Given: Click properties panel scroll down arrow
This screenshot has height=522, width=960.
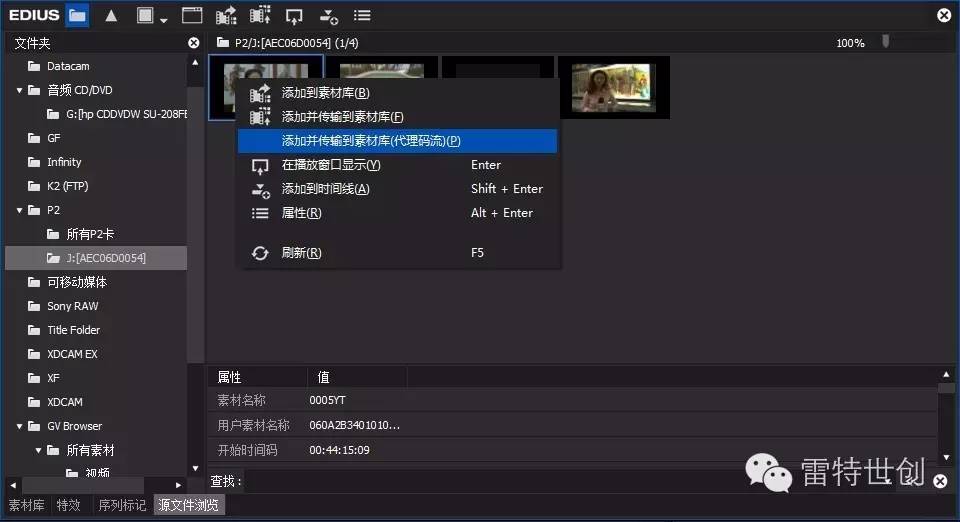Looking at the screenshot, I should (x=947, y=457).
